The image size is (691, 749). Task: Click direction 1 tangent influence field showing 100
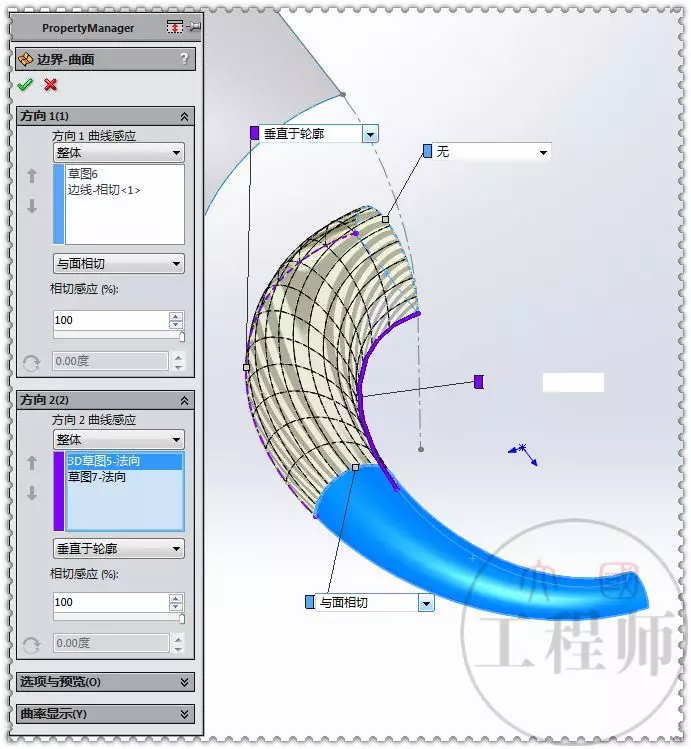111,321
